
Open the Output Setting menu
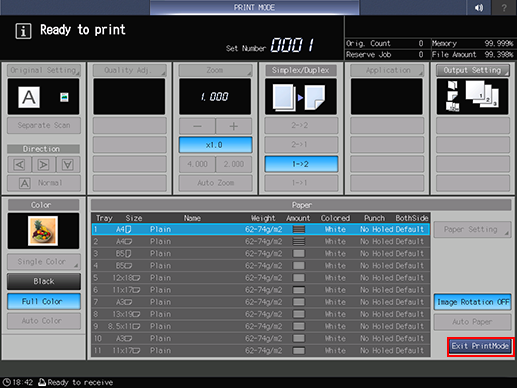click(473, 70)
